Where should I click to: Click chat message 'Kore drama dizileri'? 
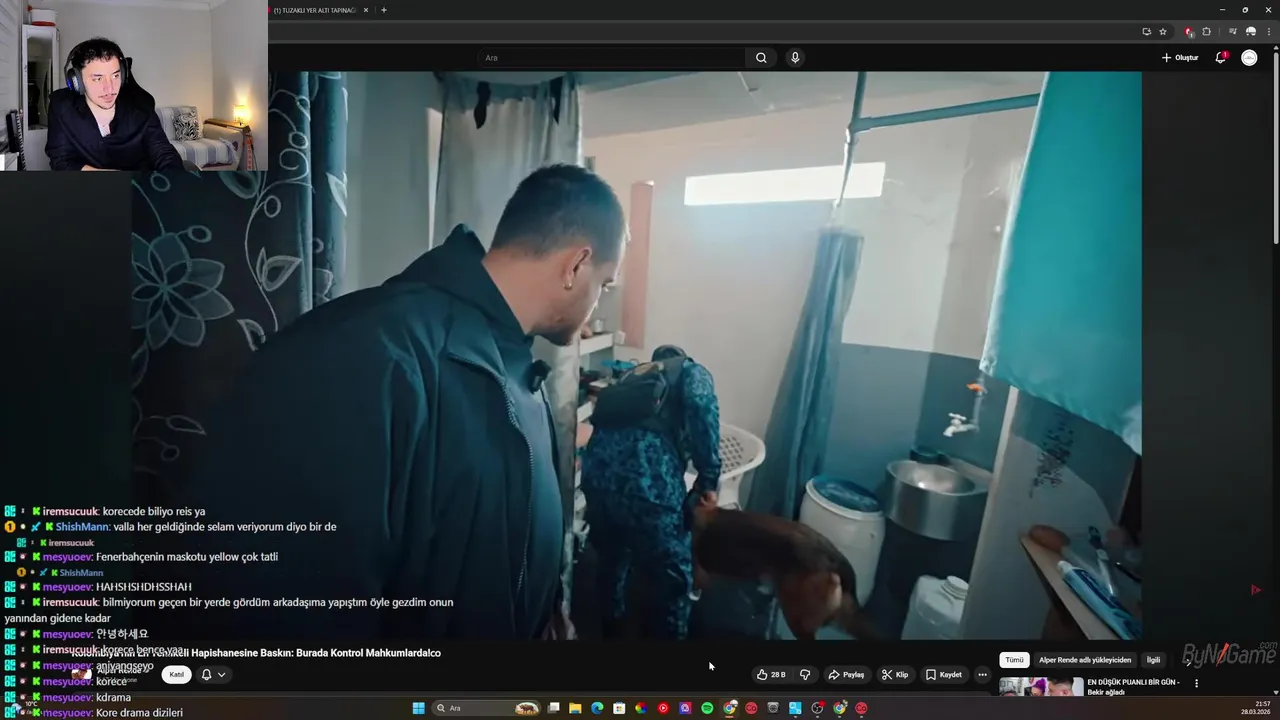[139, 713]
